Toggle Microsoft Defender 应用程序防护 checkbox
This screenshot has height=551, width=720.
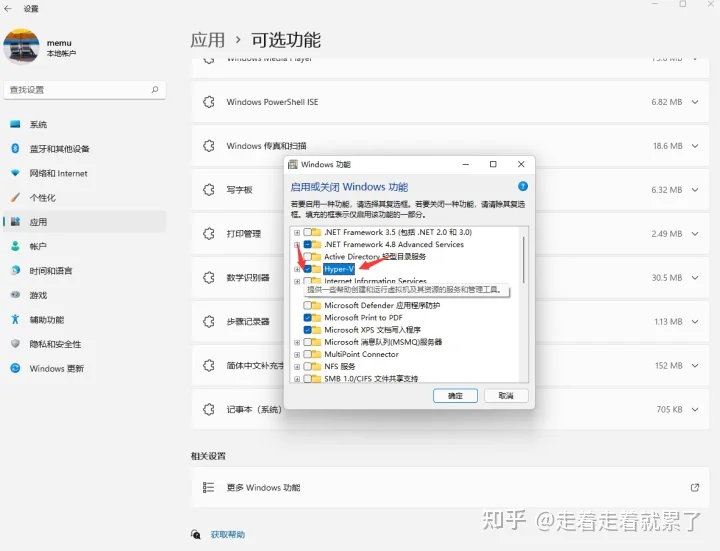coord(308,305)
